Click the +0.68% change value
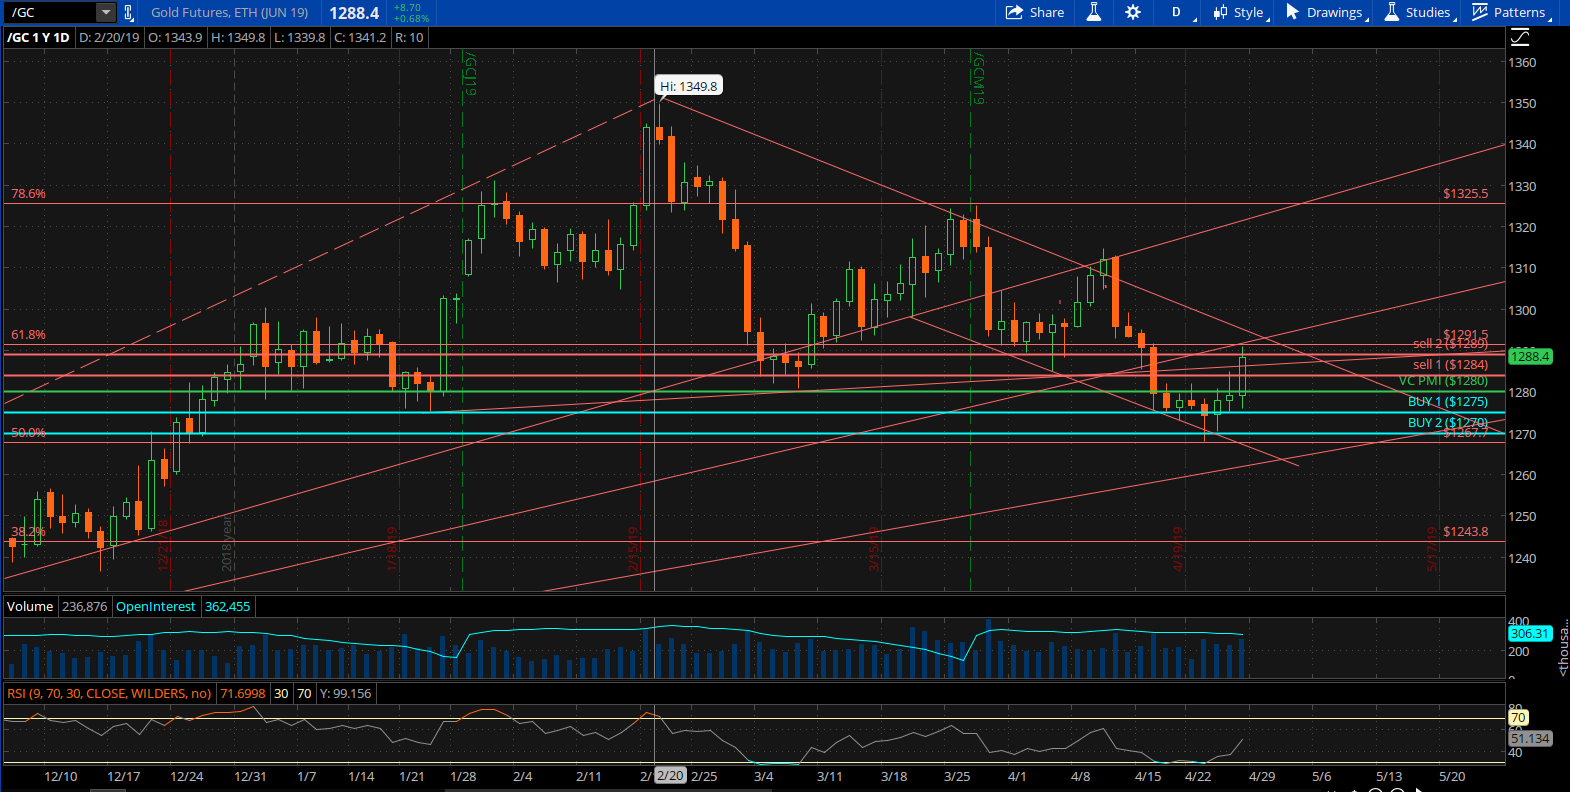1570x792 pixels. (x=411, y=19)
